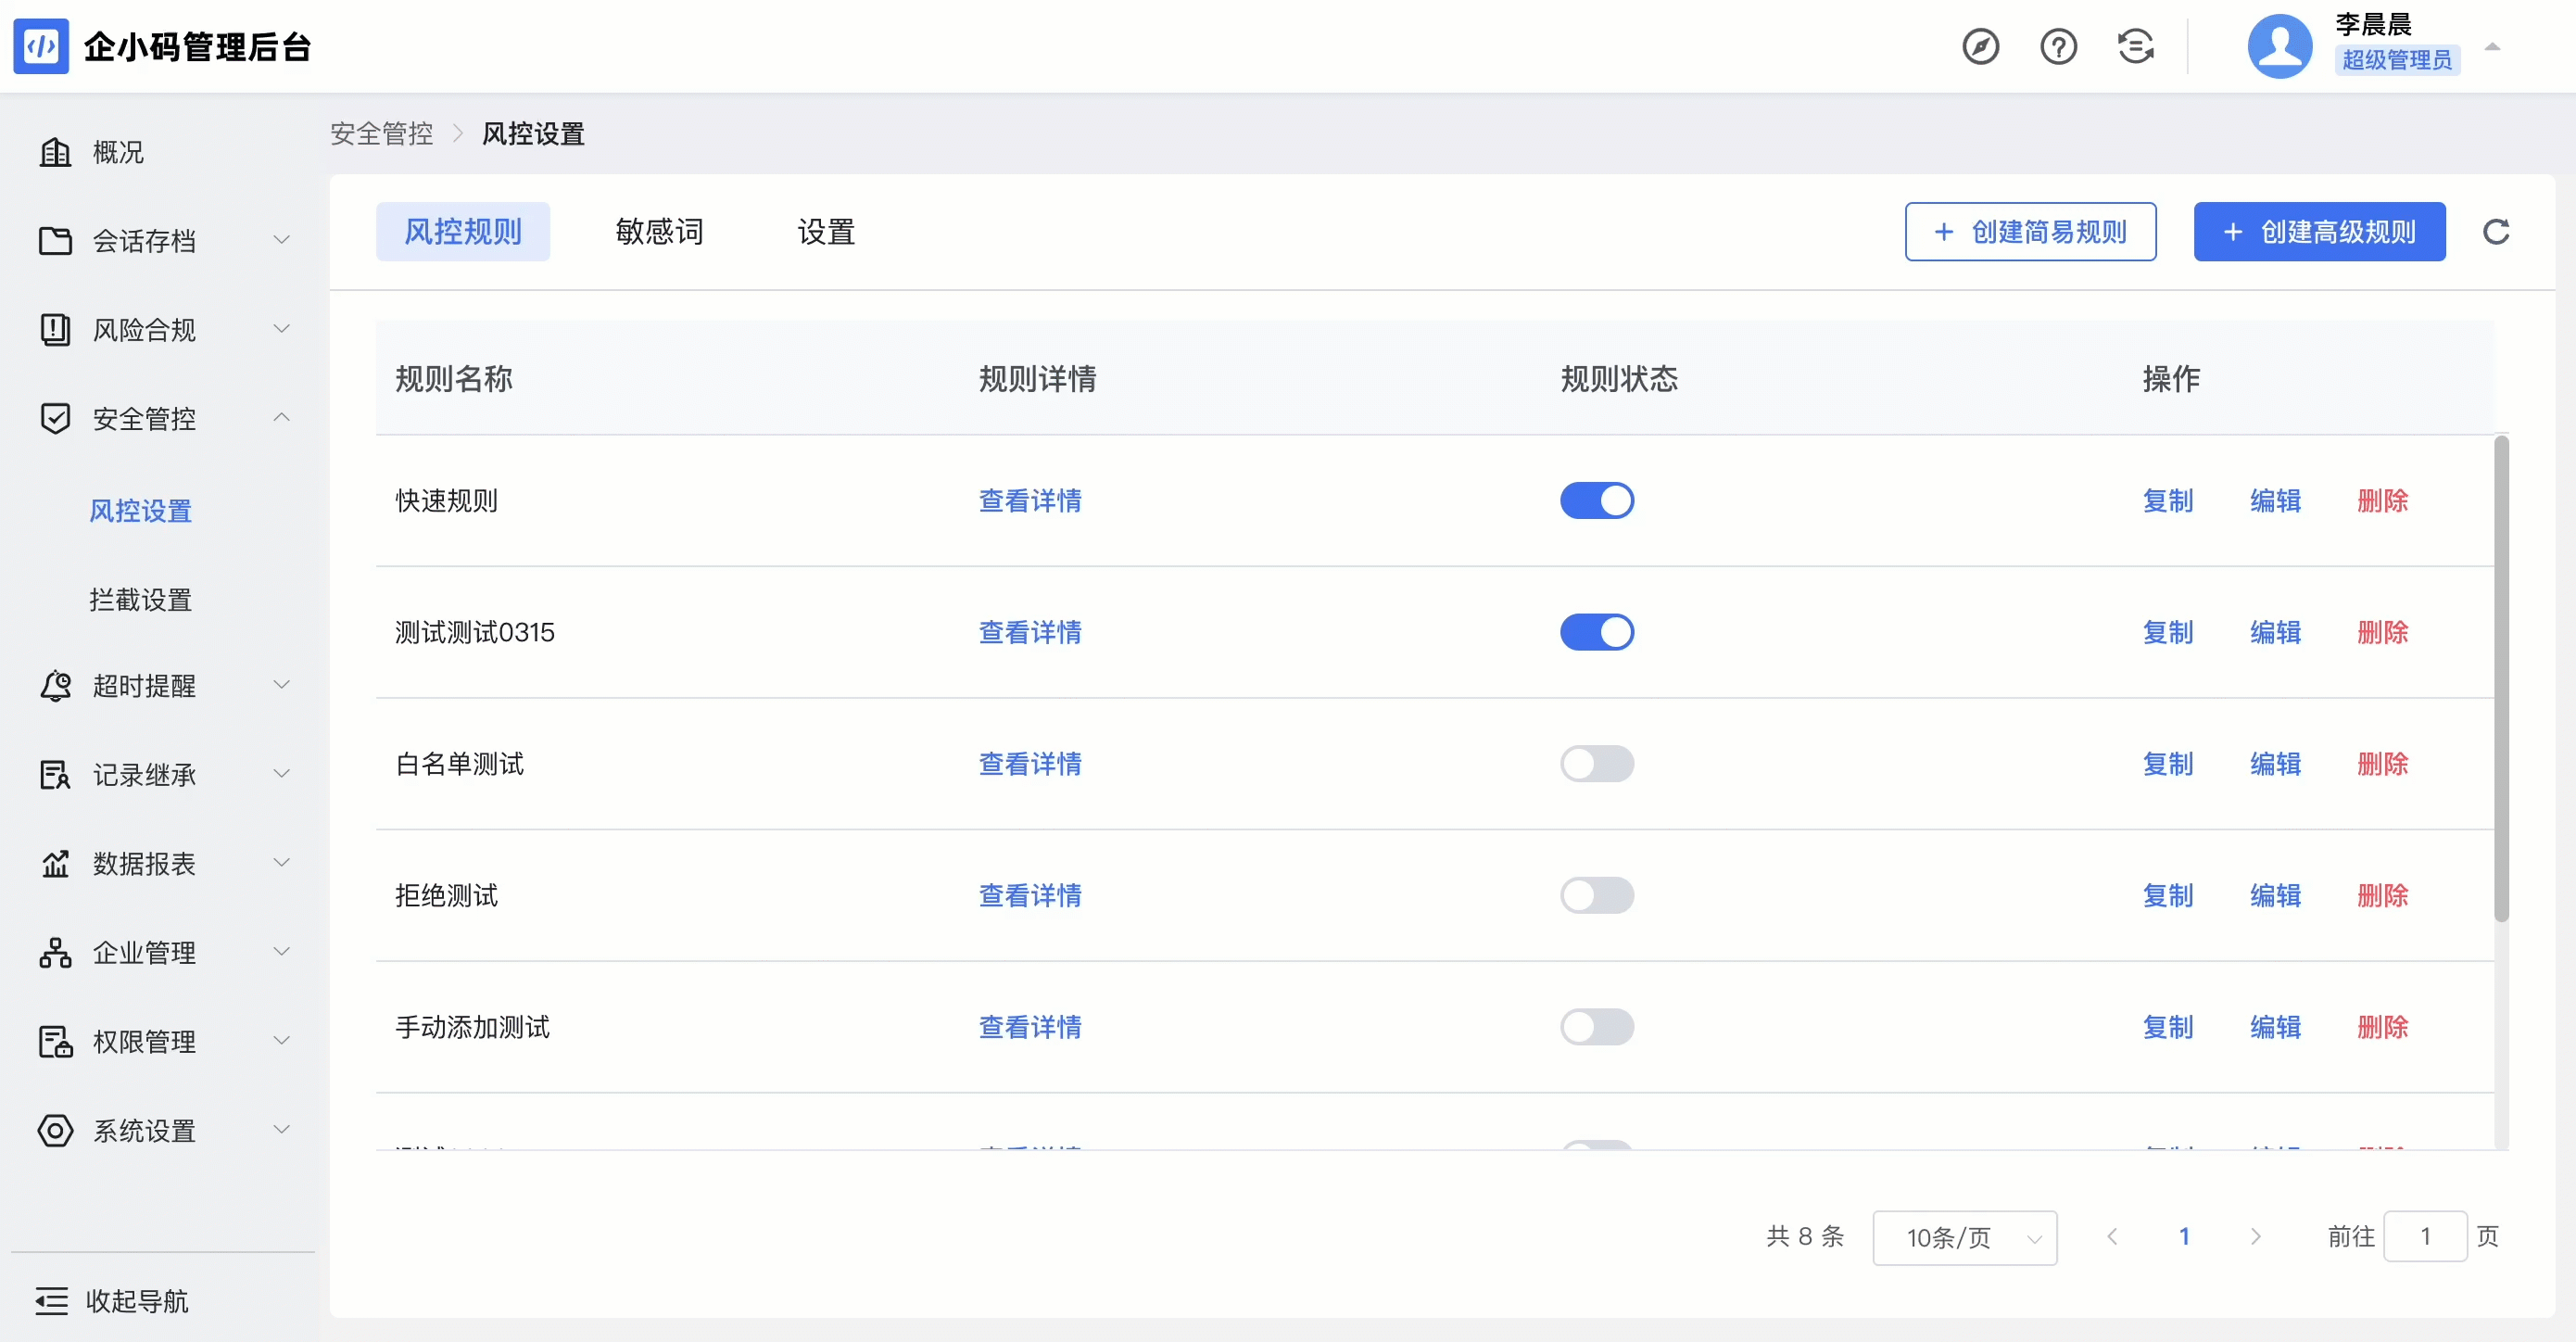Delete the 手动添加测试 rule

(x=2382, y=1027)
